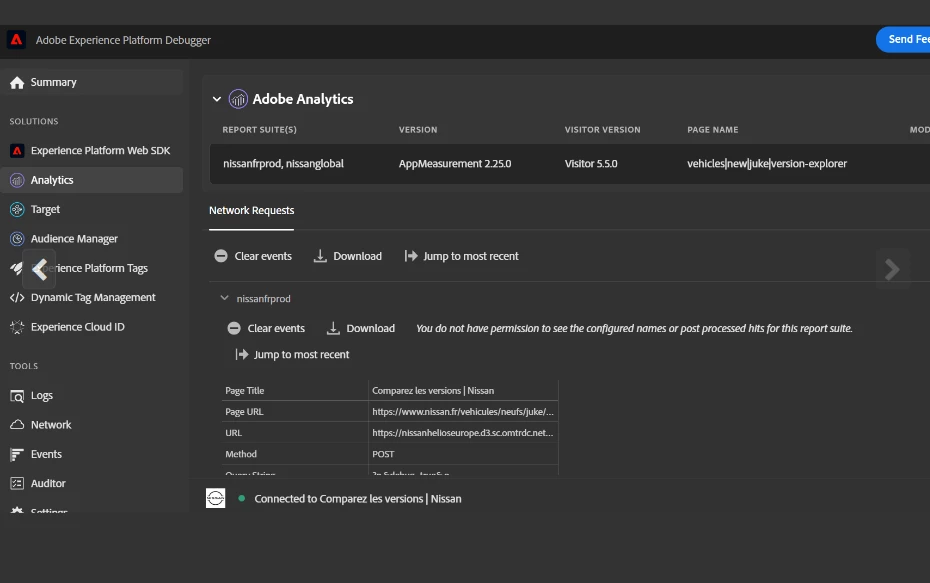Click the PAGE NAME column header

click(x=713, y=129)
